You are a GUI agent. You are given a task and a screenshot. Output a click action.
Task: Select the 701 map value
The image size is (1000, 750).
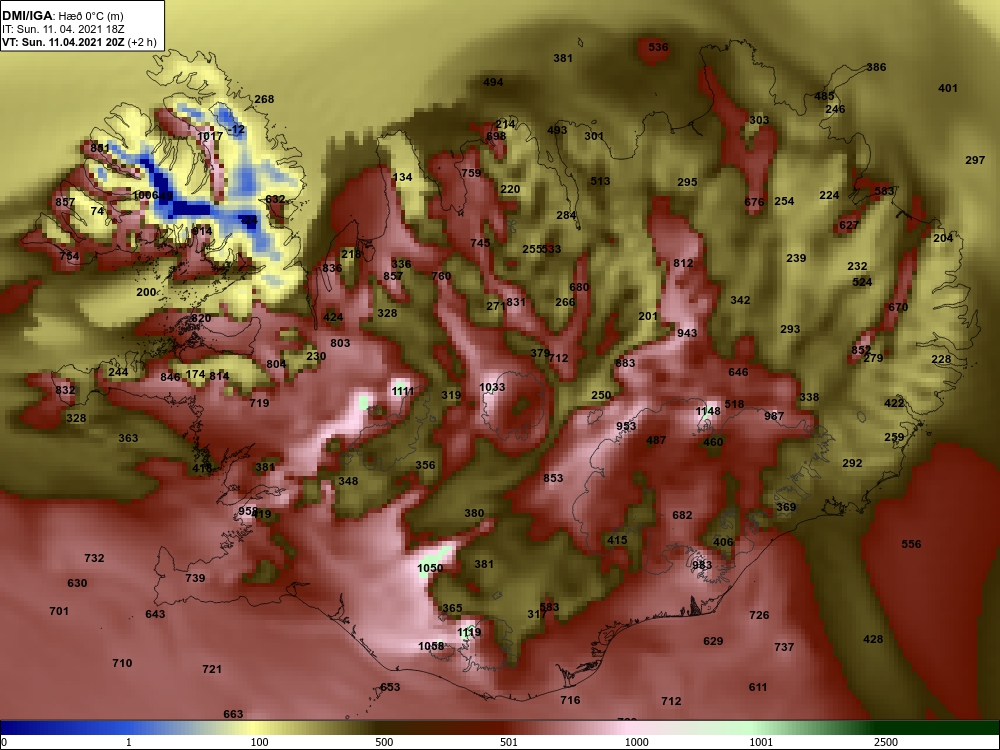[59, 612]
